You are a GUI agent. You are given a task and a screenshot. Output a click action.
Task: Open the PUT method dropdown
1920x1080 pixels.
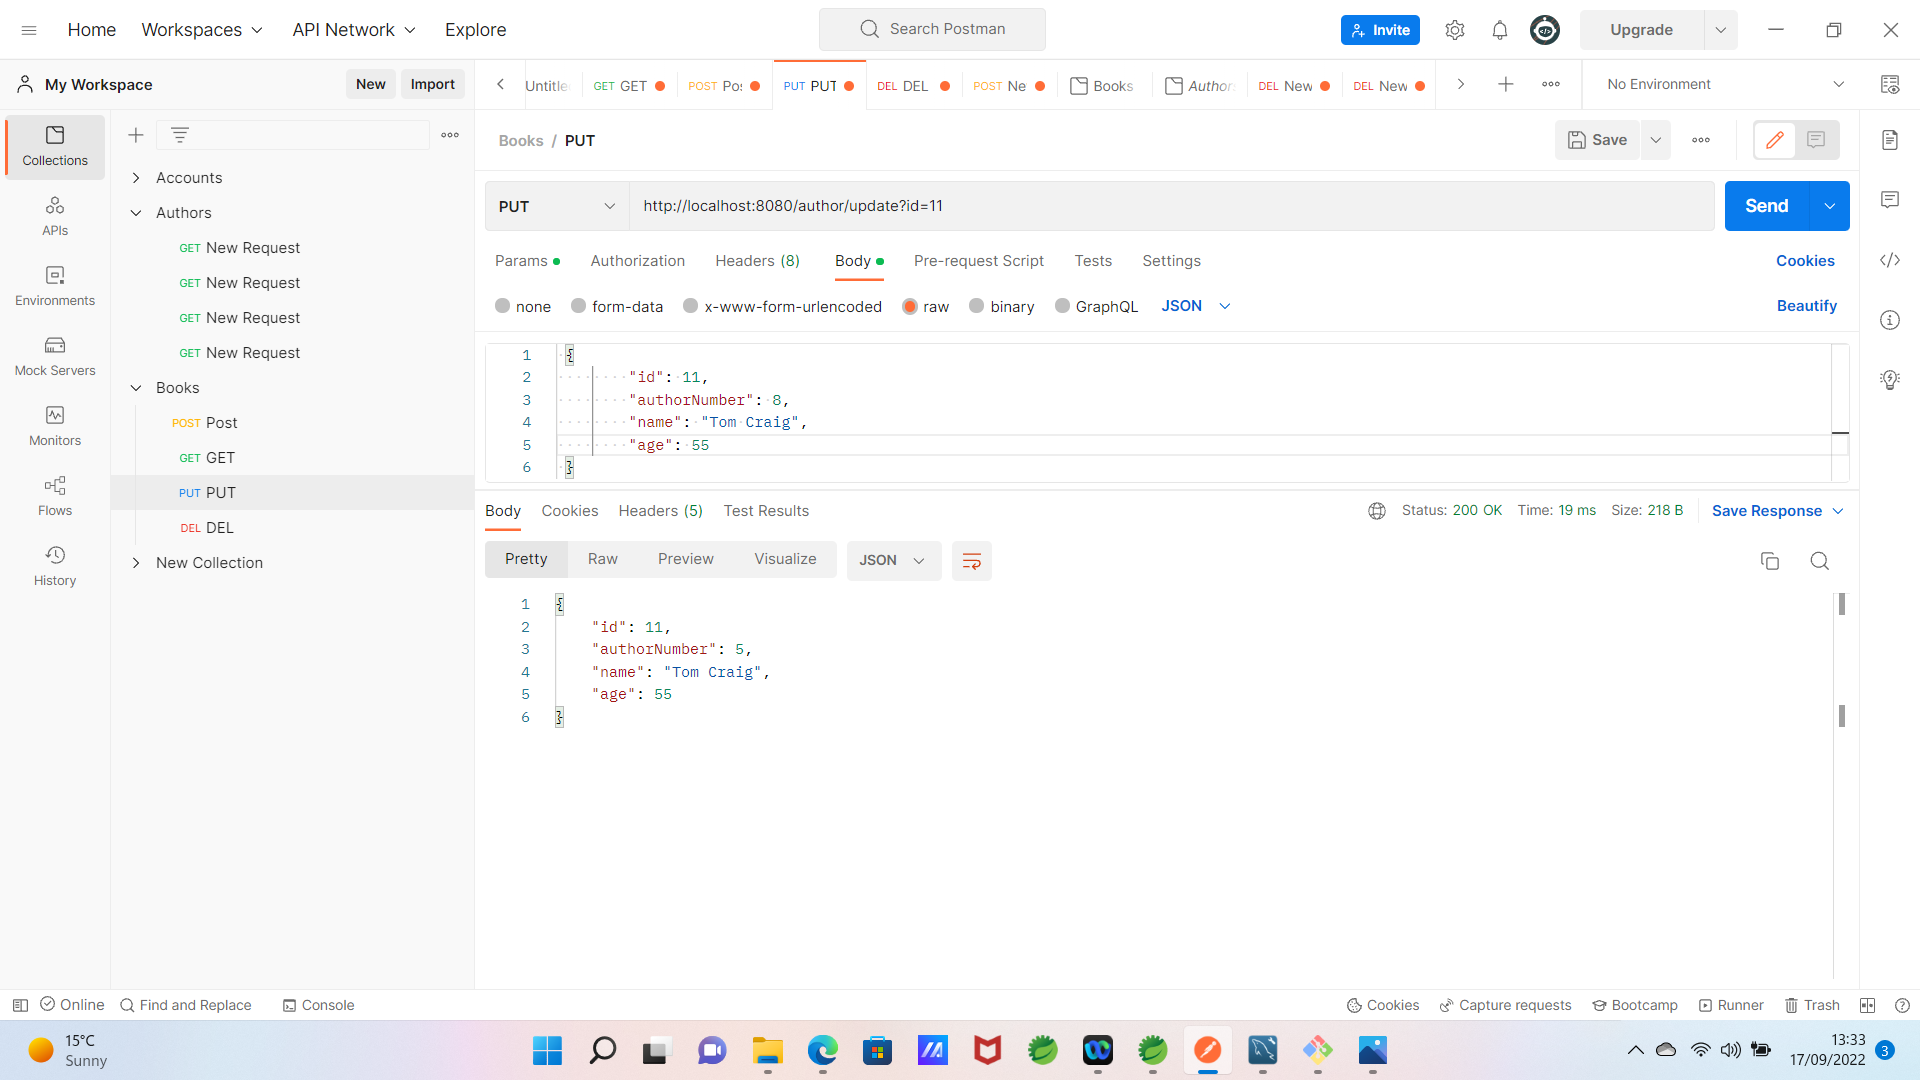click(x=557, y=206)
